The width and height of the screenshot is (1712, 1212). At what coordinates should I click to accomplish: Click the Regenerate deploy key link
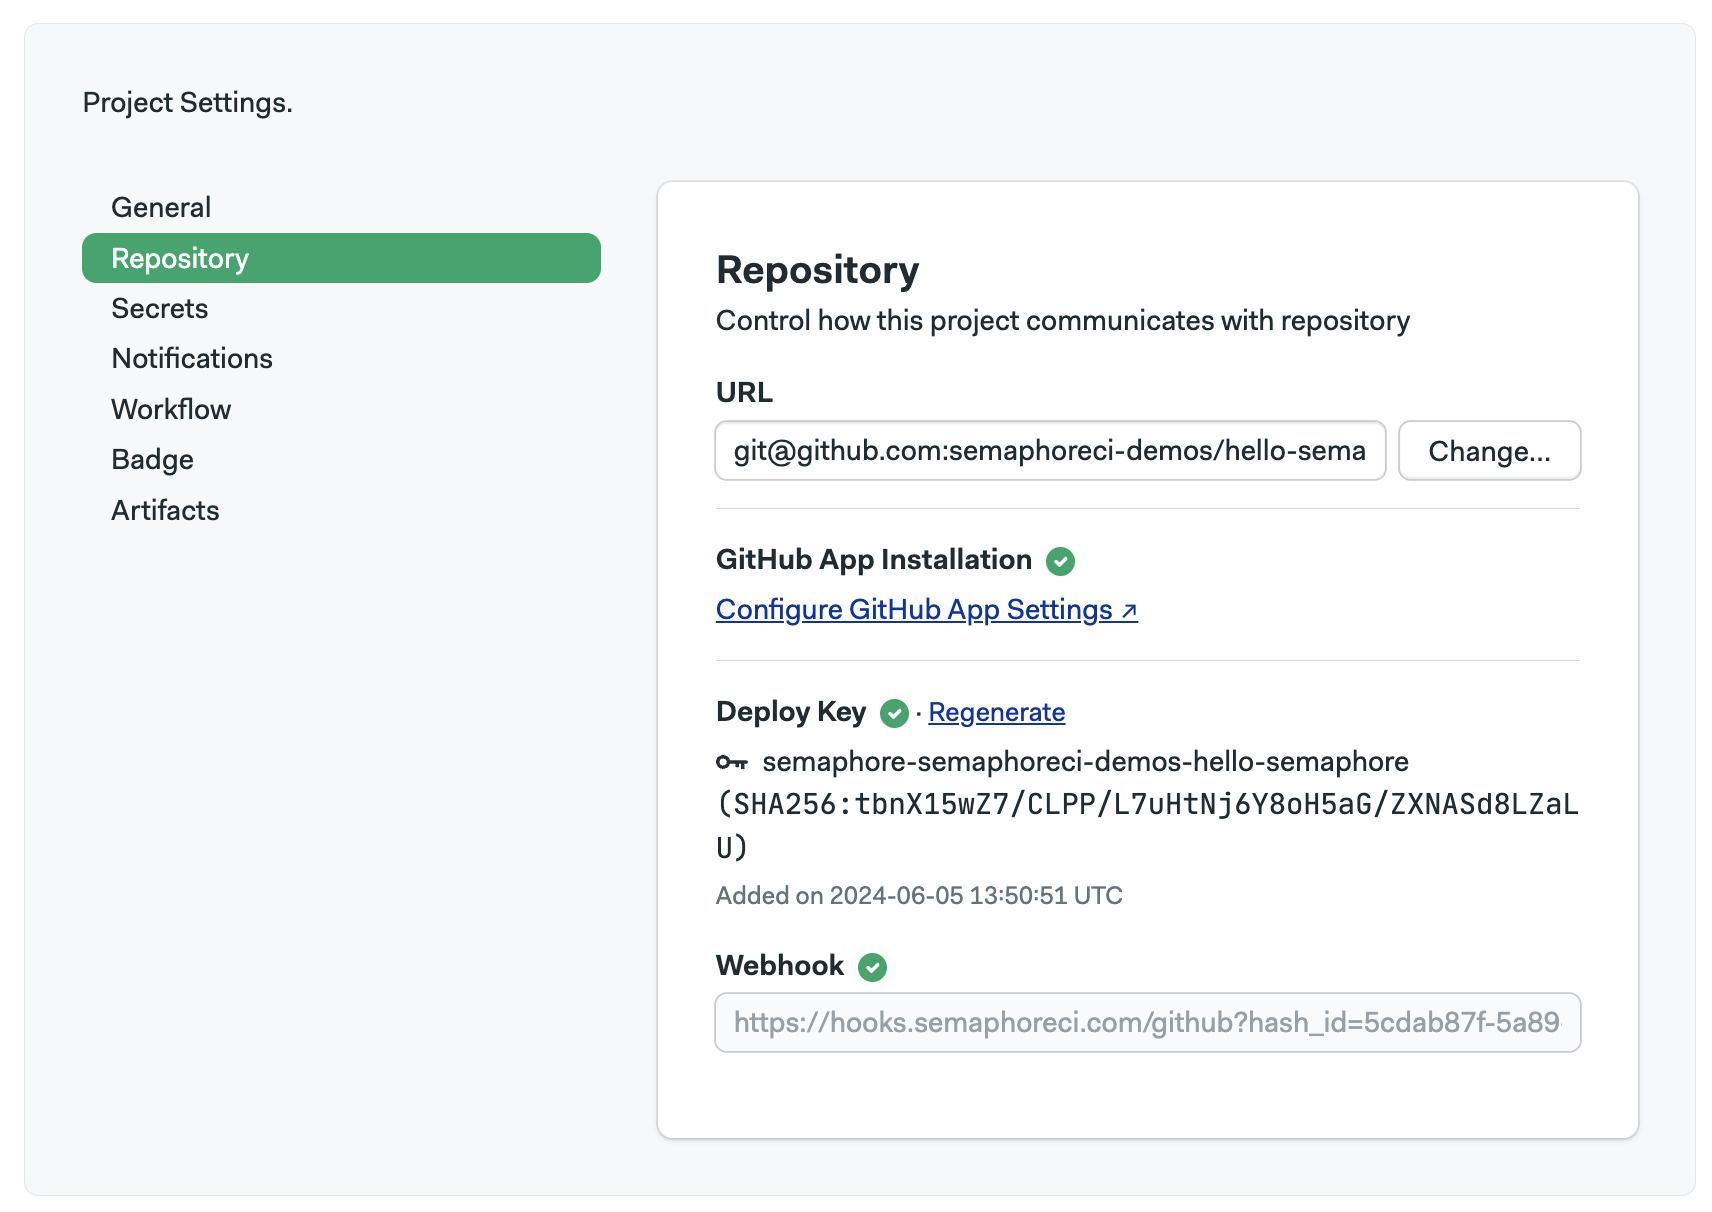pyautogui.click(x=996, y=712)
